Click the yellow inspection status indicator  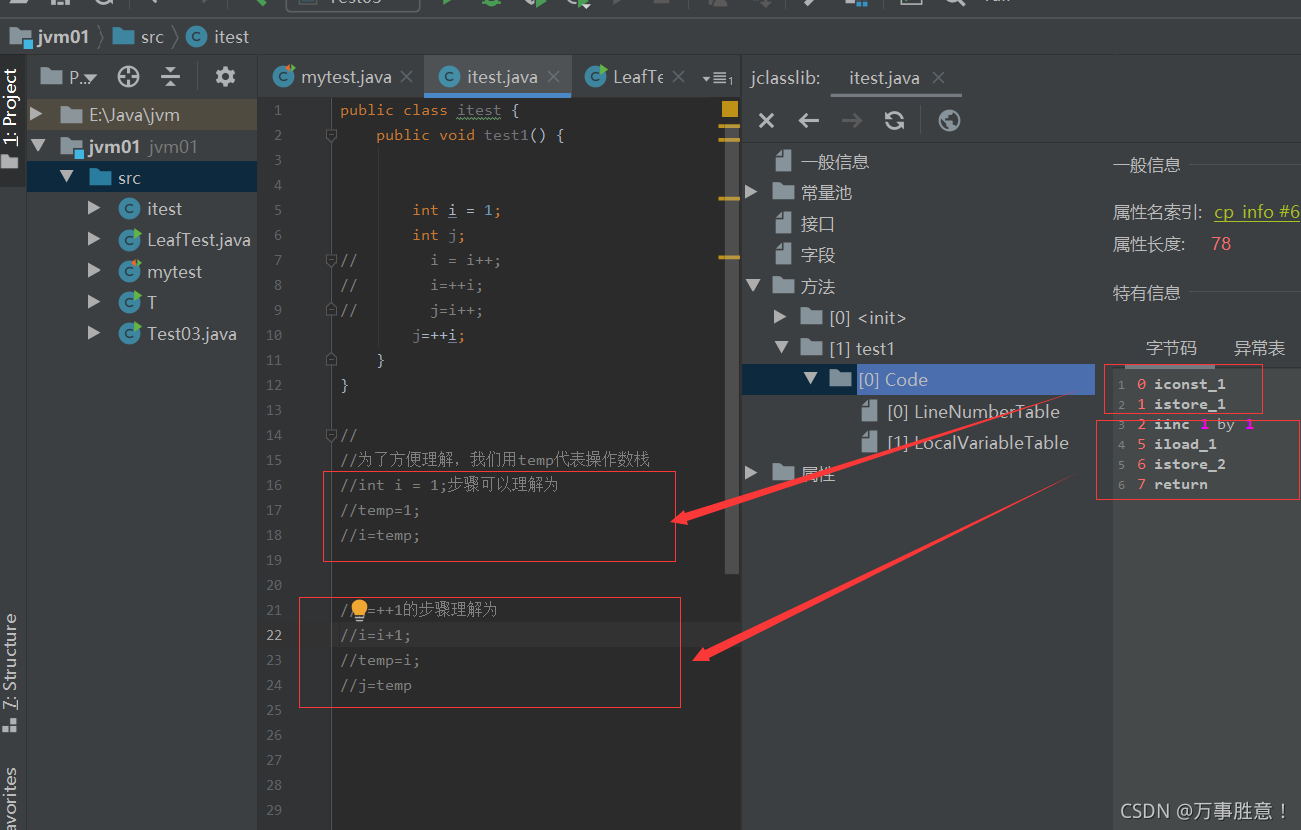[x=730, y=109]
